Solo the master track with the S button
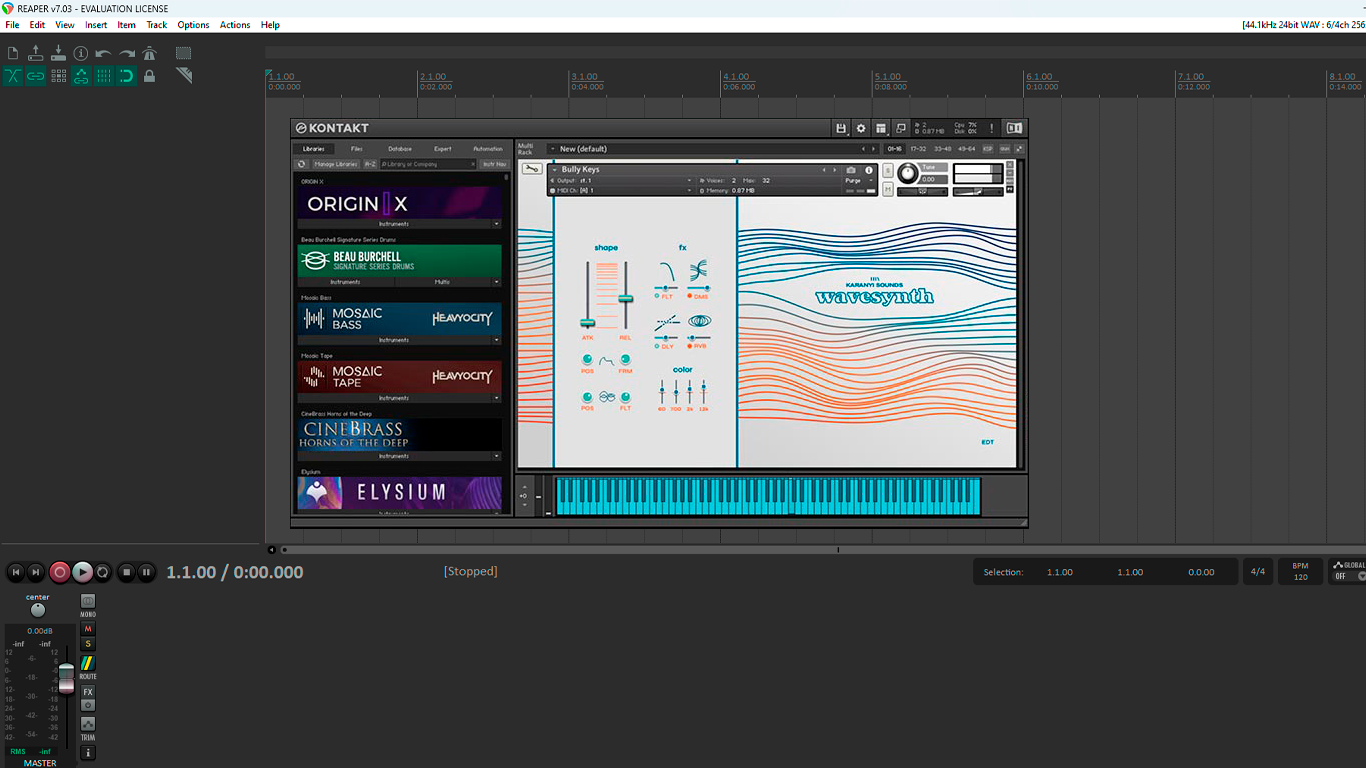This screenshot has width=1366, height=768. pos(88,644)
